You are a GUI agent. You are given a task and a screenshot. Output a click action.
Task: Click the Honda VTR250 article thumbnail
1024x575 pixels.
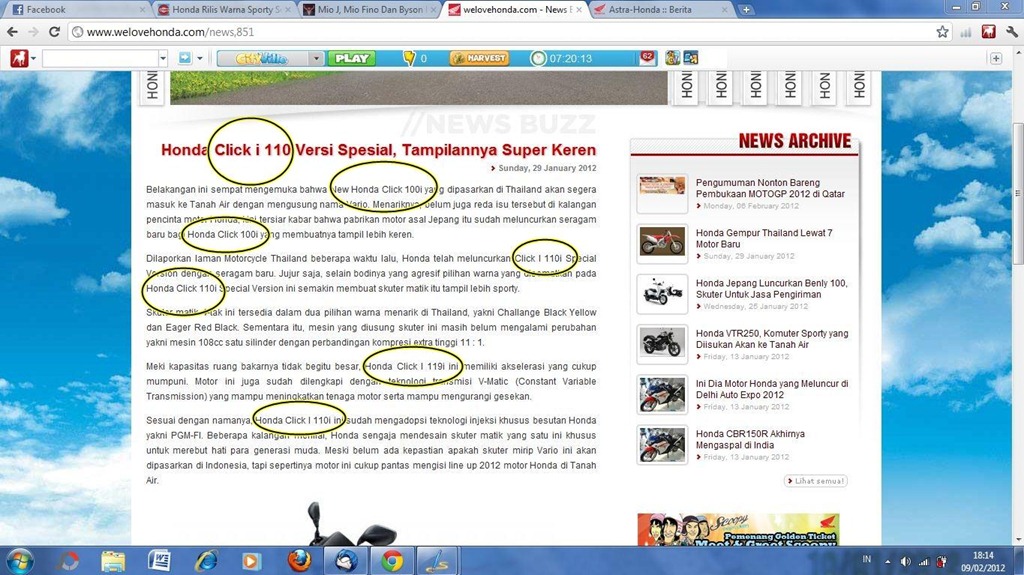662,343
